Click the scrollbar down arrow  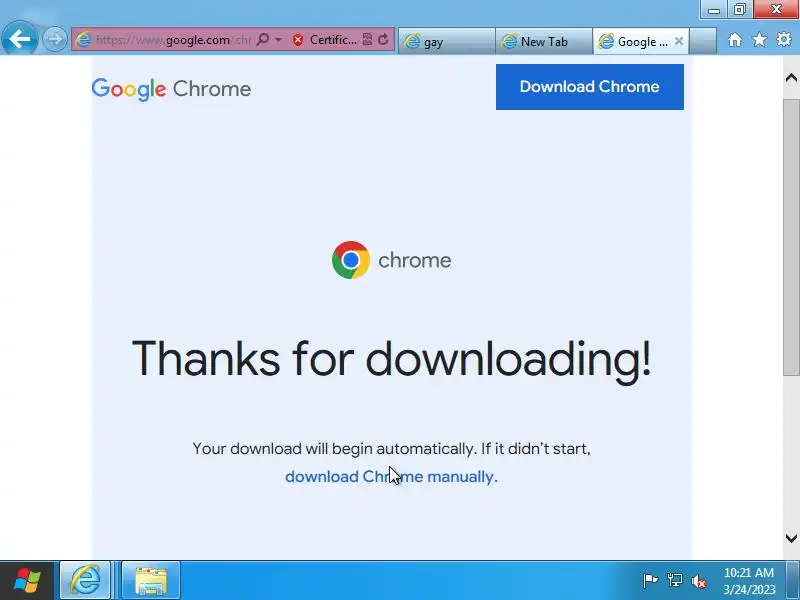(x=791, y=538)
